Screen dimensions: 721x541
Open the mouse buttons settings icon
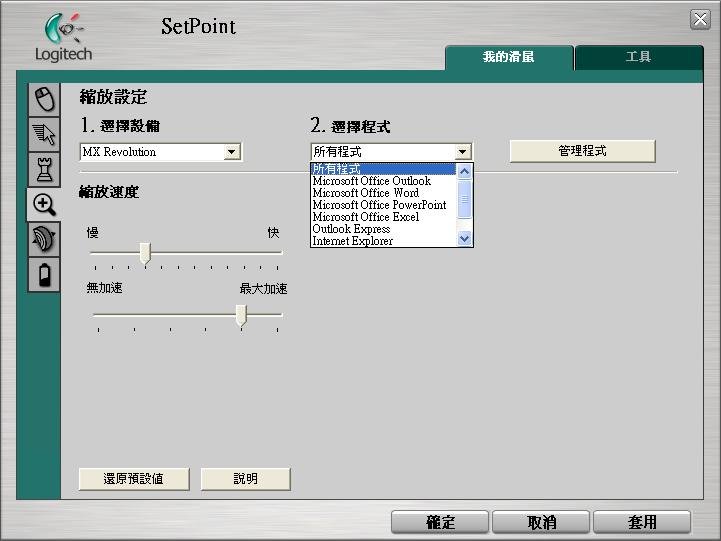[x=44, y=99]
